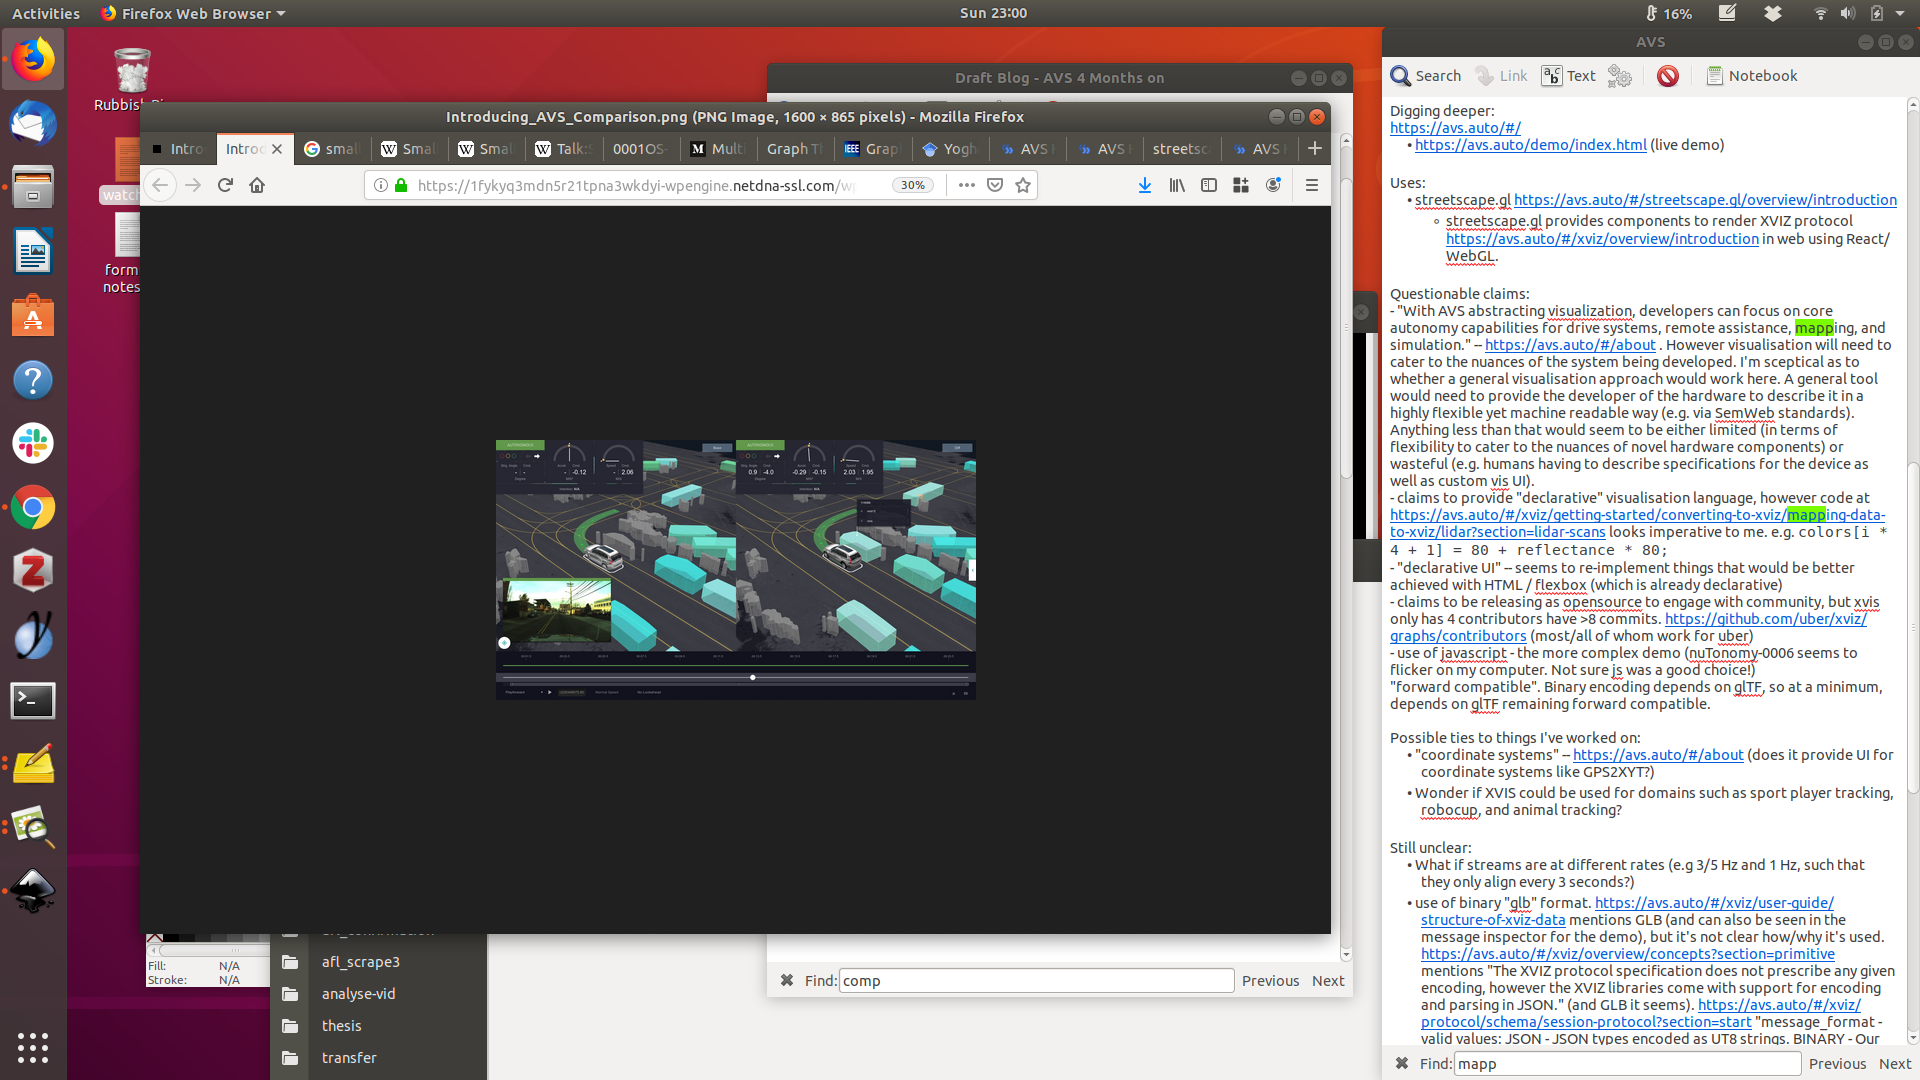Save page to Pocket icon
1920x1080 pixels.
(x=995, y=185)
